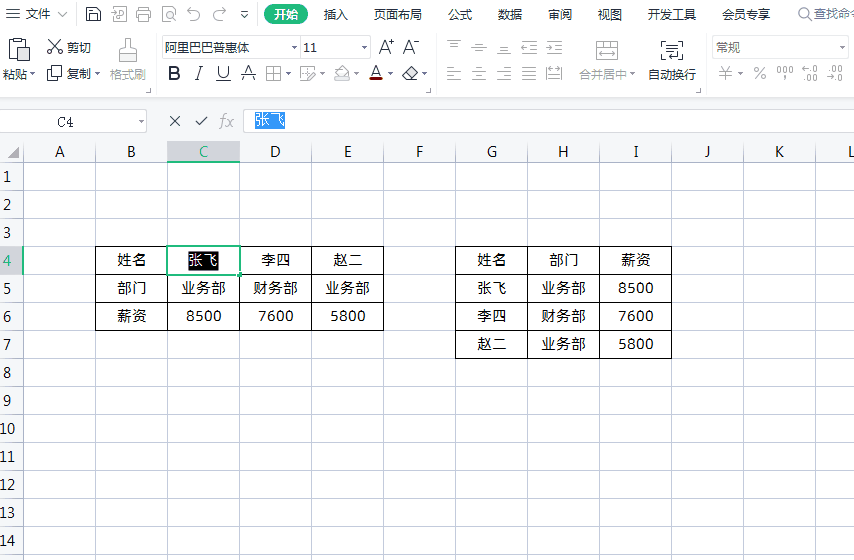Confirm formula bar entry checkmark

pos(202,121)
